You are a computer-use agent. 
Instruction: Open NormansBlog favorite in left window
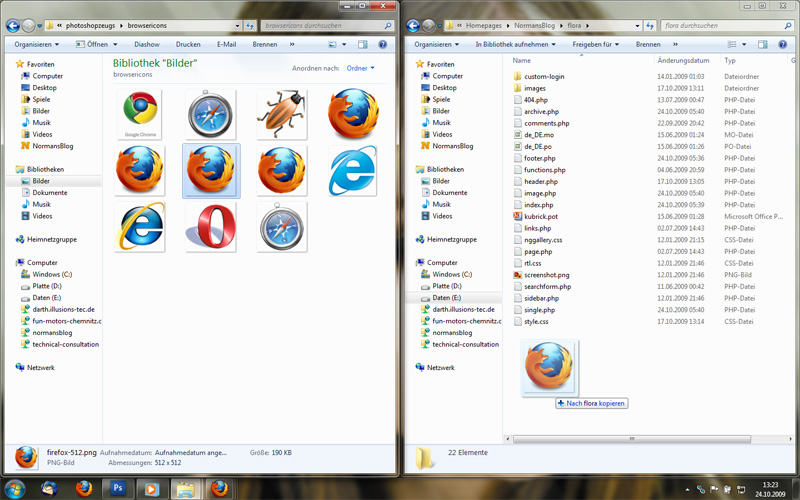(x=53, y=146)
